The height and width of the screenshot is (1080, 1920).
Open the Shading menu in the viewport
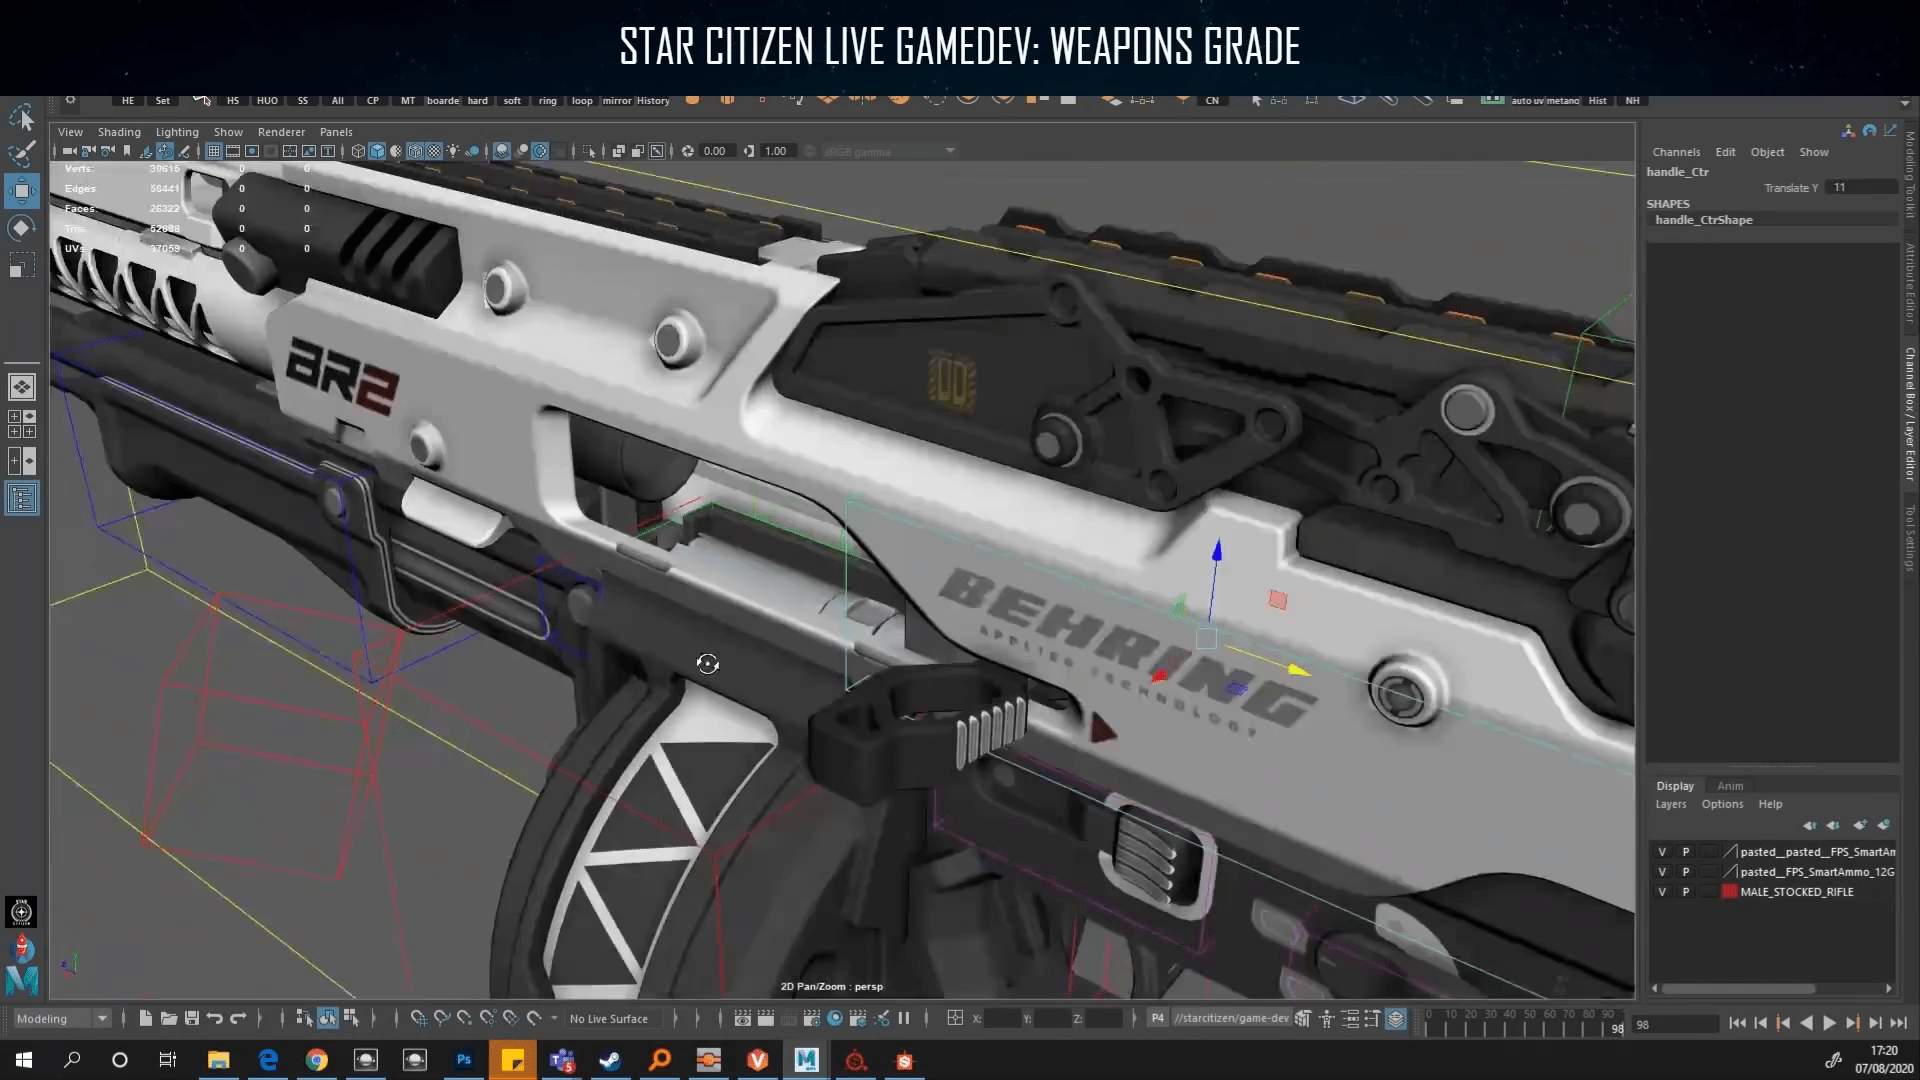(119, 131)
